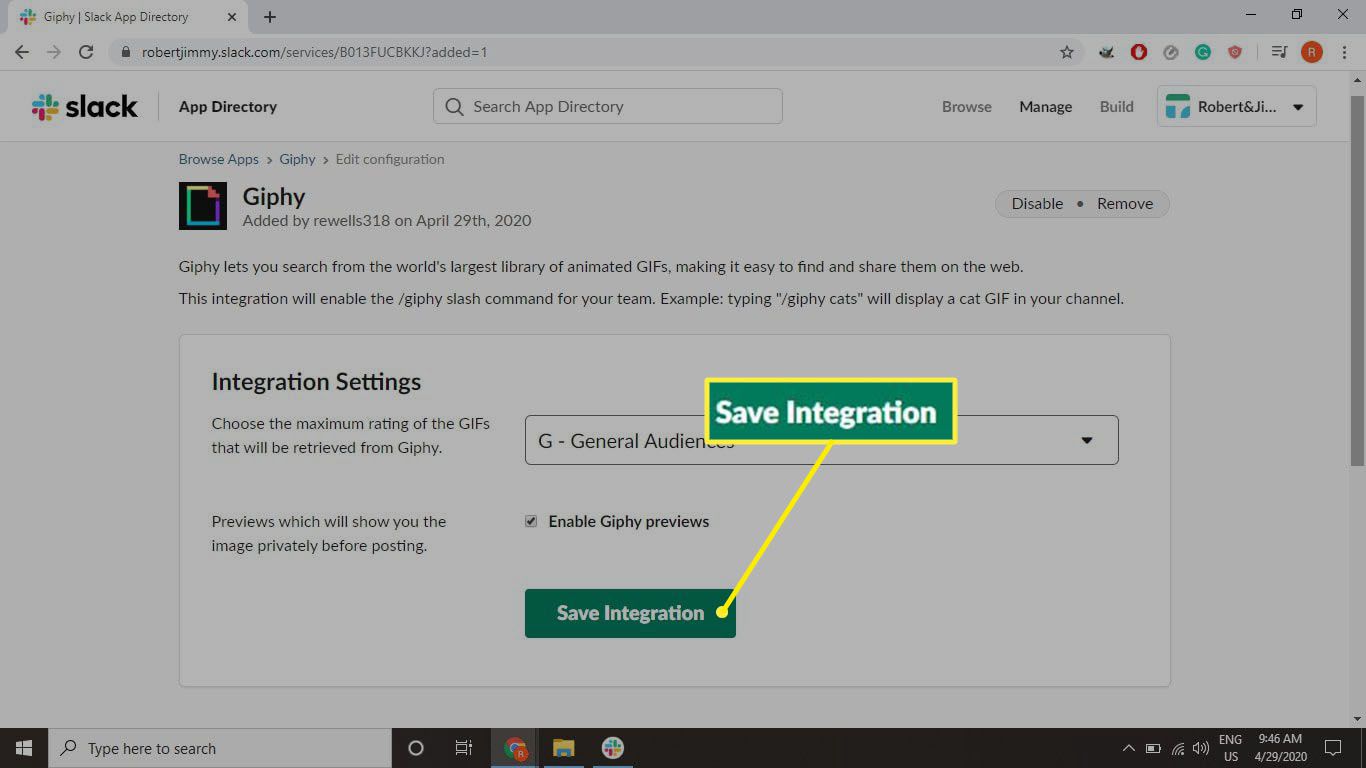
Task: Open the Chrome three-dot menu
Action: [1343, 52]
